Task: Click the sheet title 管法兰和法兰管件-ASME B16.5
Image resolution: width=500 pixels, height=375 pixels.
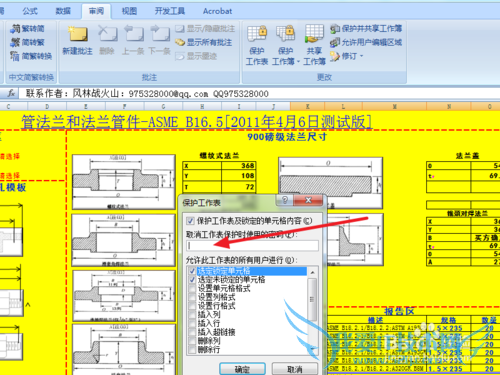Action: [x=196, y=122]
